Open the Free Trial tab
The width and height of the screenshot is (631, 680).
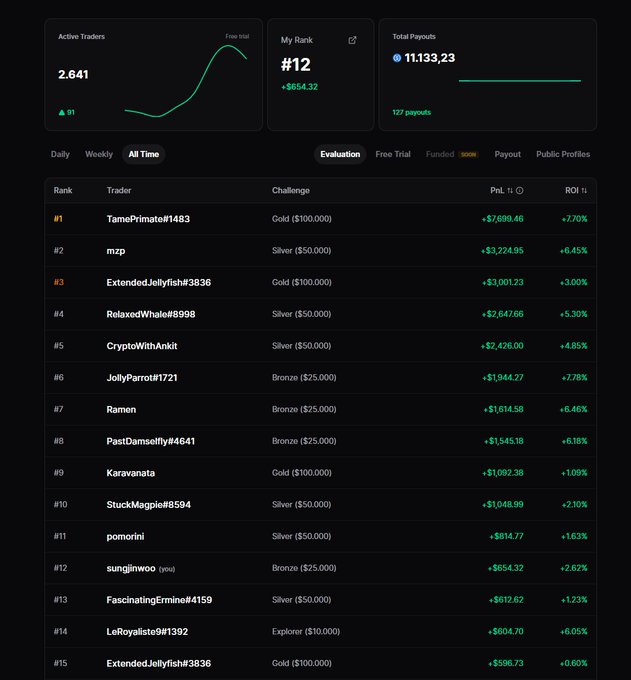tap(393, 154)
